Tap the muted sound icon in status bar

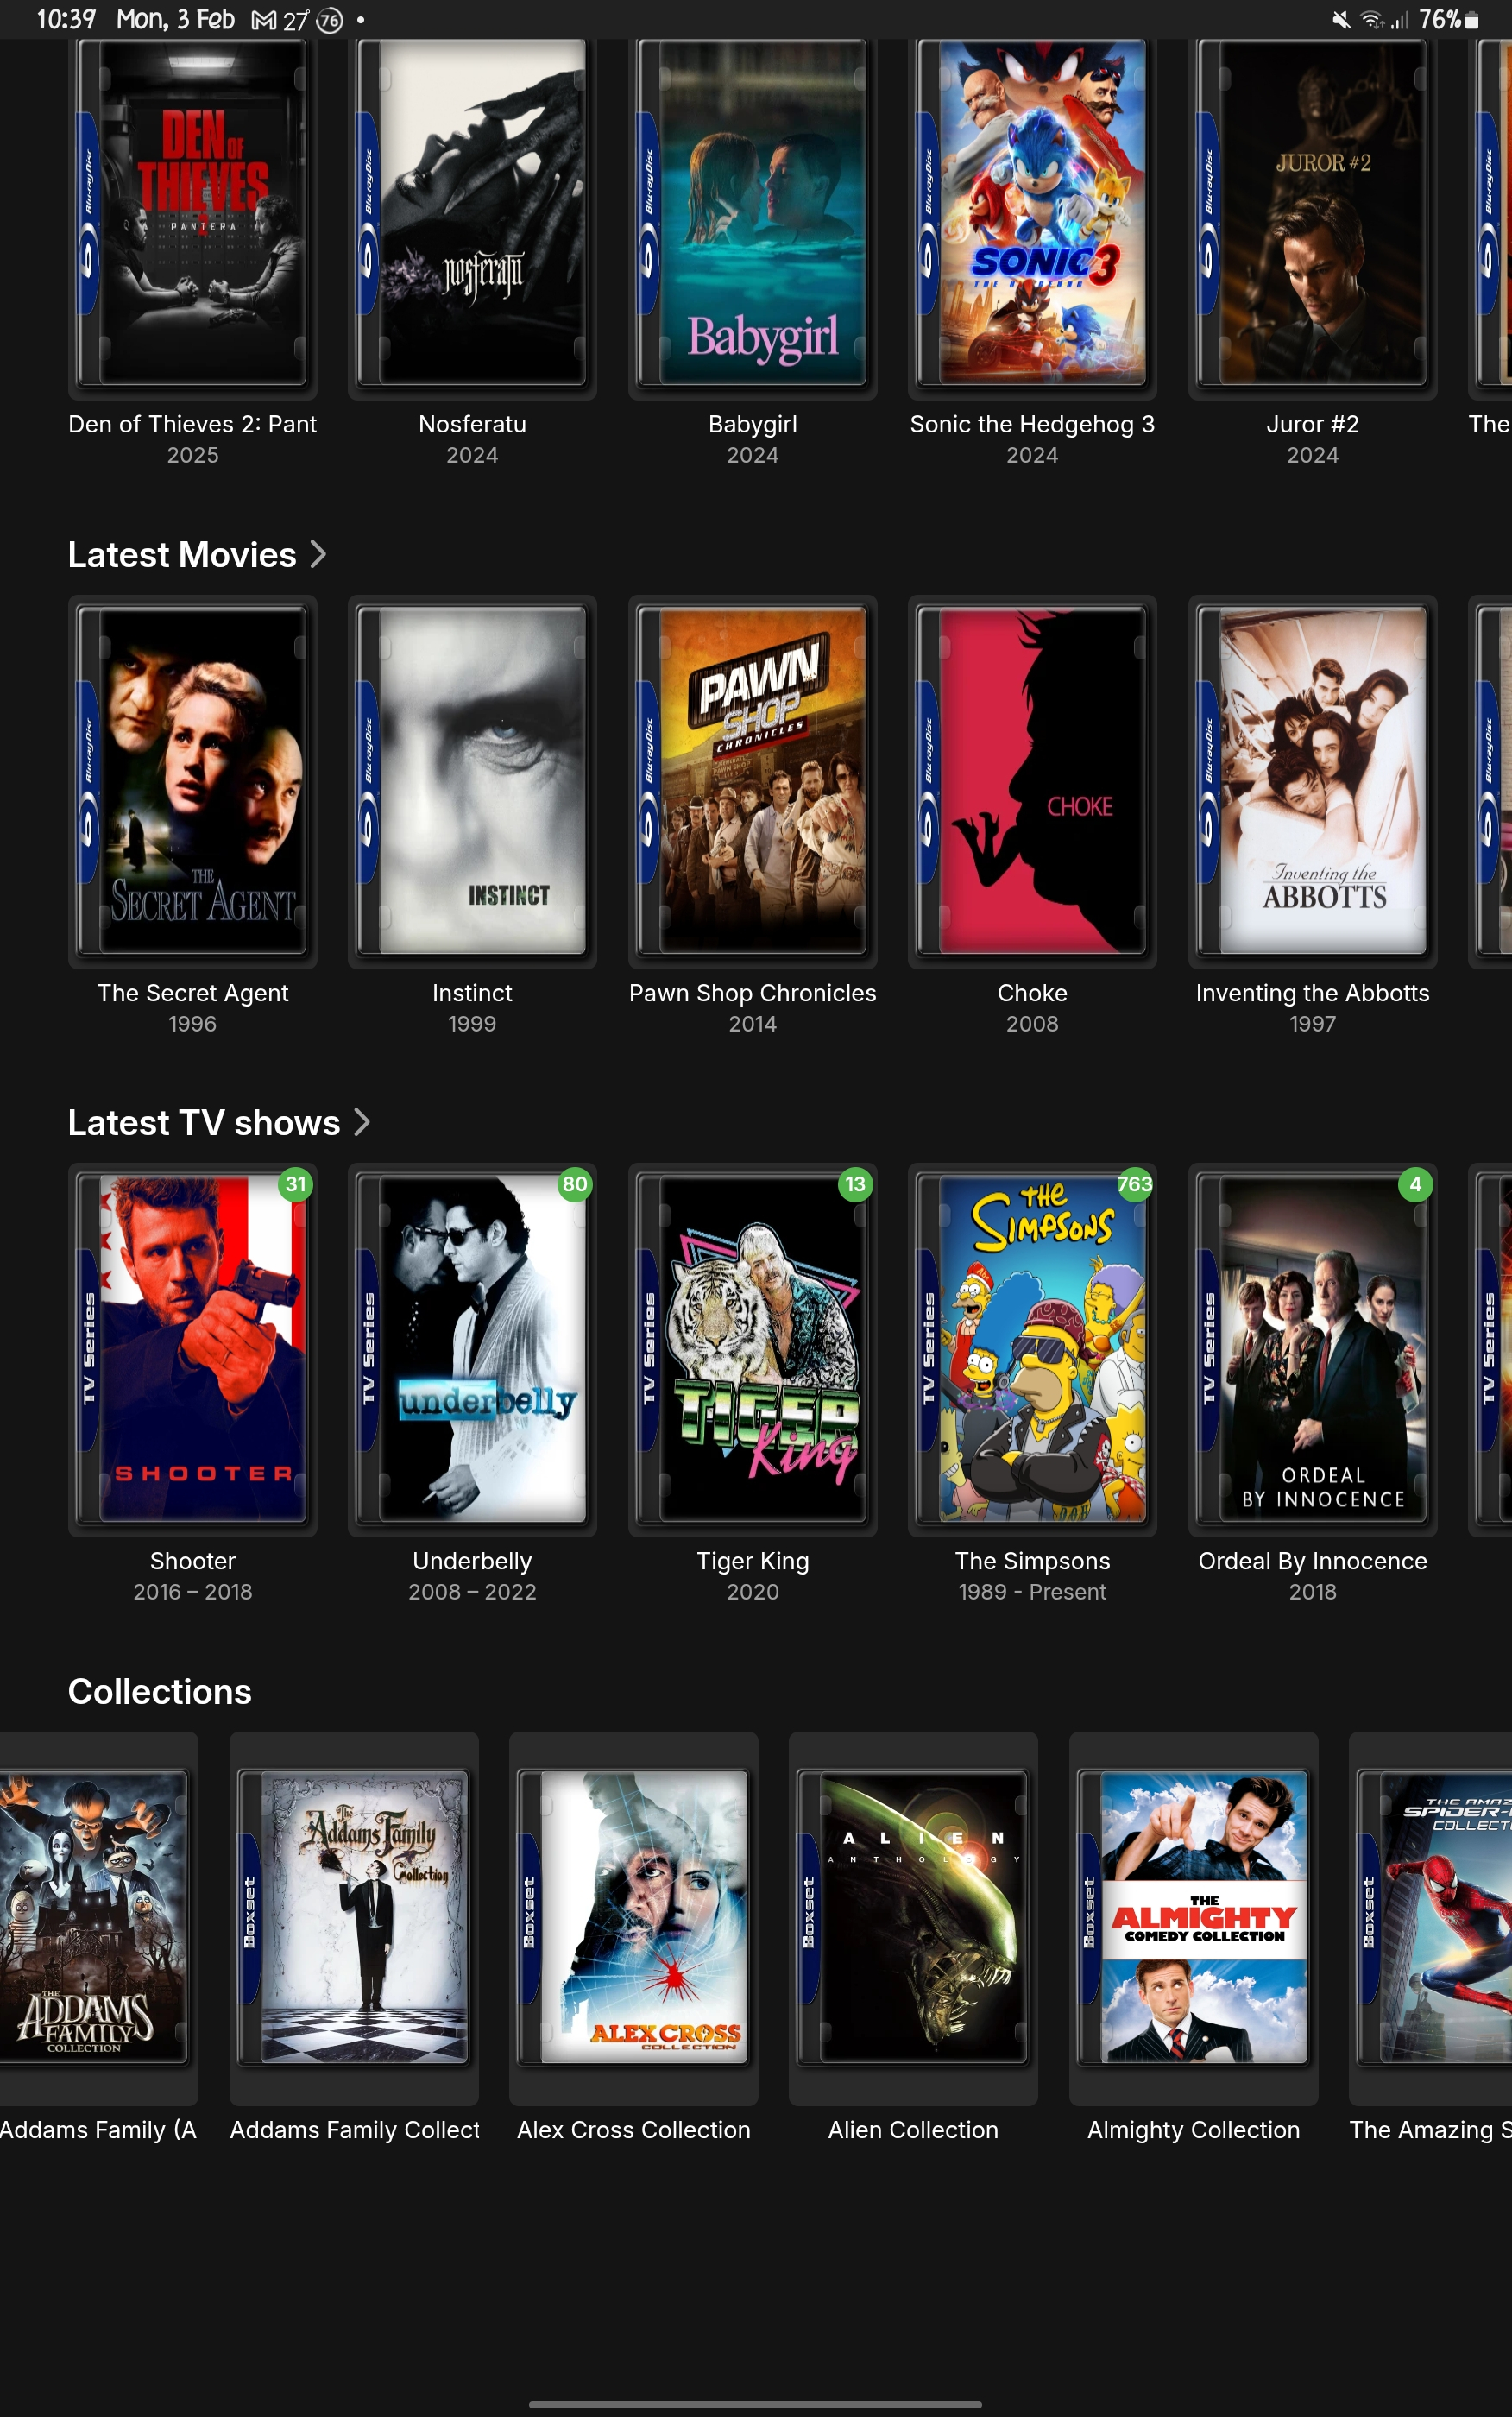[x=1341, y=20]
